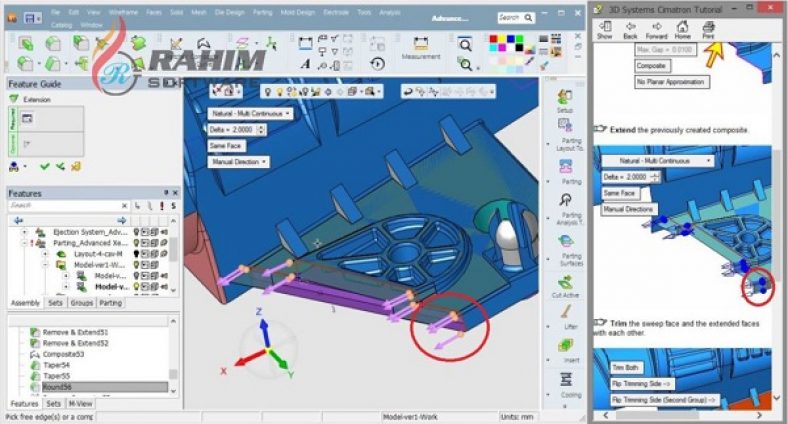Expand the Ejection System_Adv tree node
Image resolution: width=788 pixels, height=424 pixels.
(x=24, y=232)
